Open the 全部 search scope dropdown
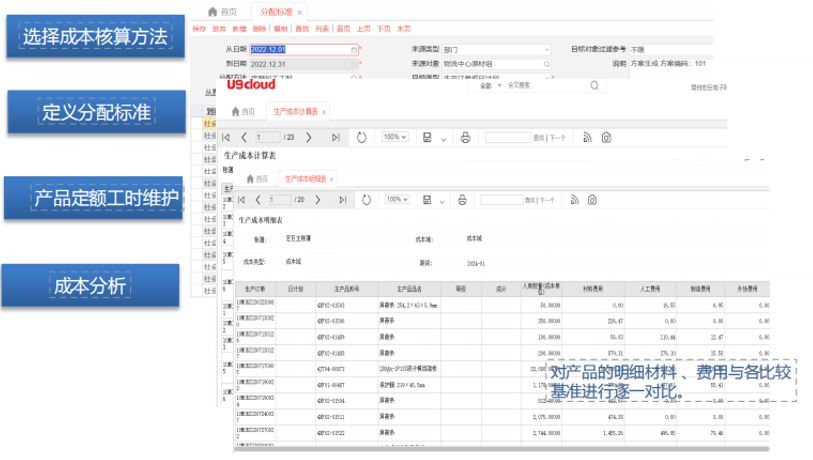The height and width of the screenshot is (460, 813). [x=487, y=87]
